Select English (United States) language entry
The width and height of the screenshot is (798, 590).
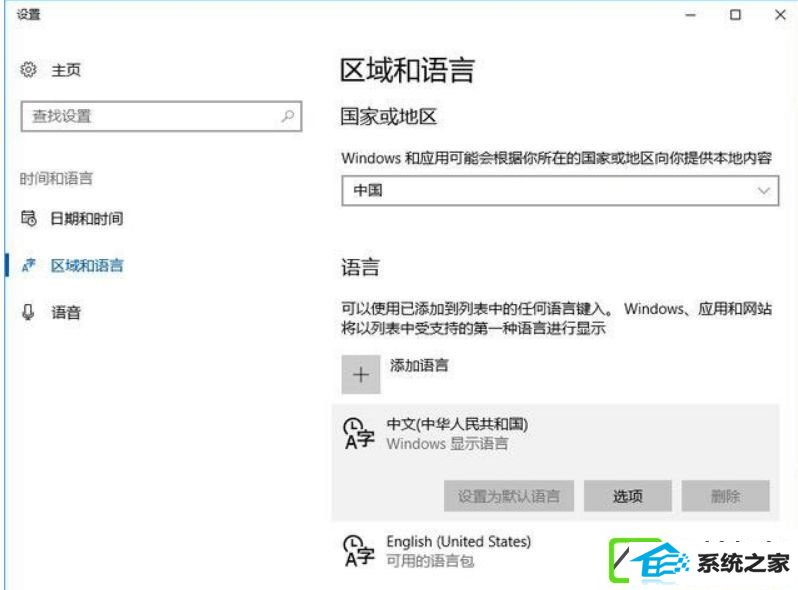pos(459,542)
